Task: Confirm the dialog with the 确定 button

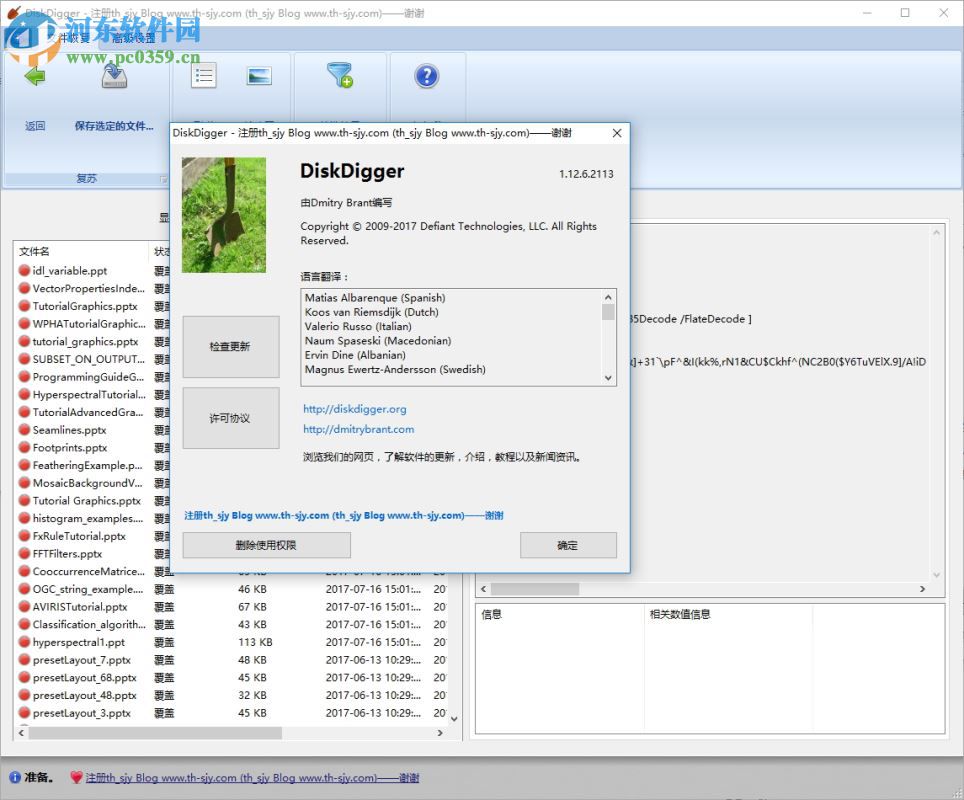Action: tap(568, 545)
